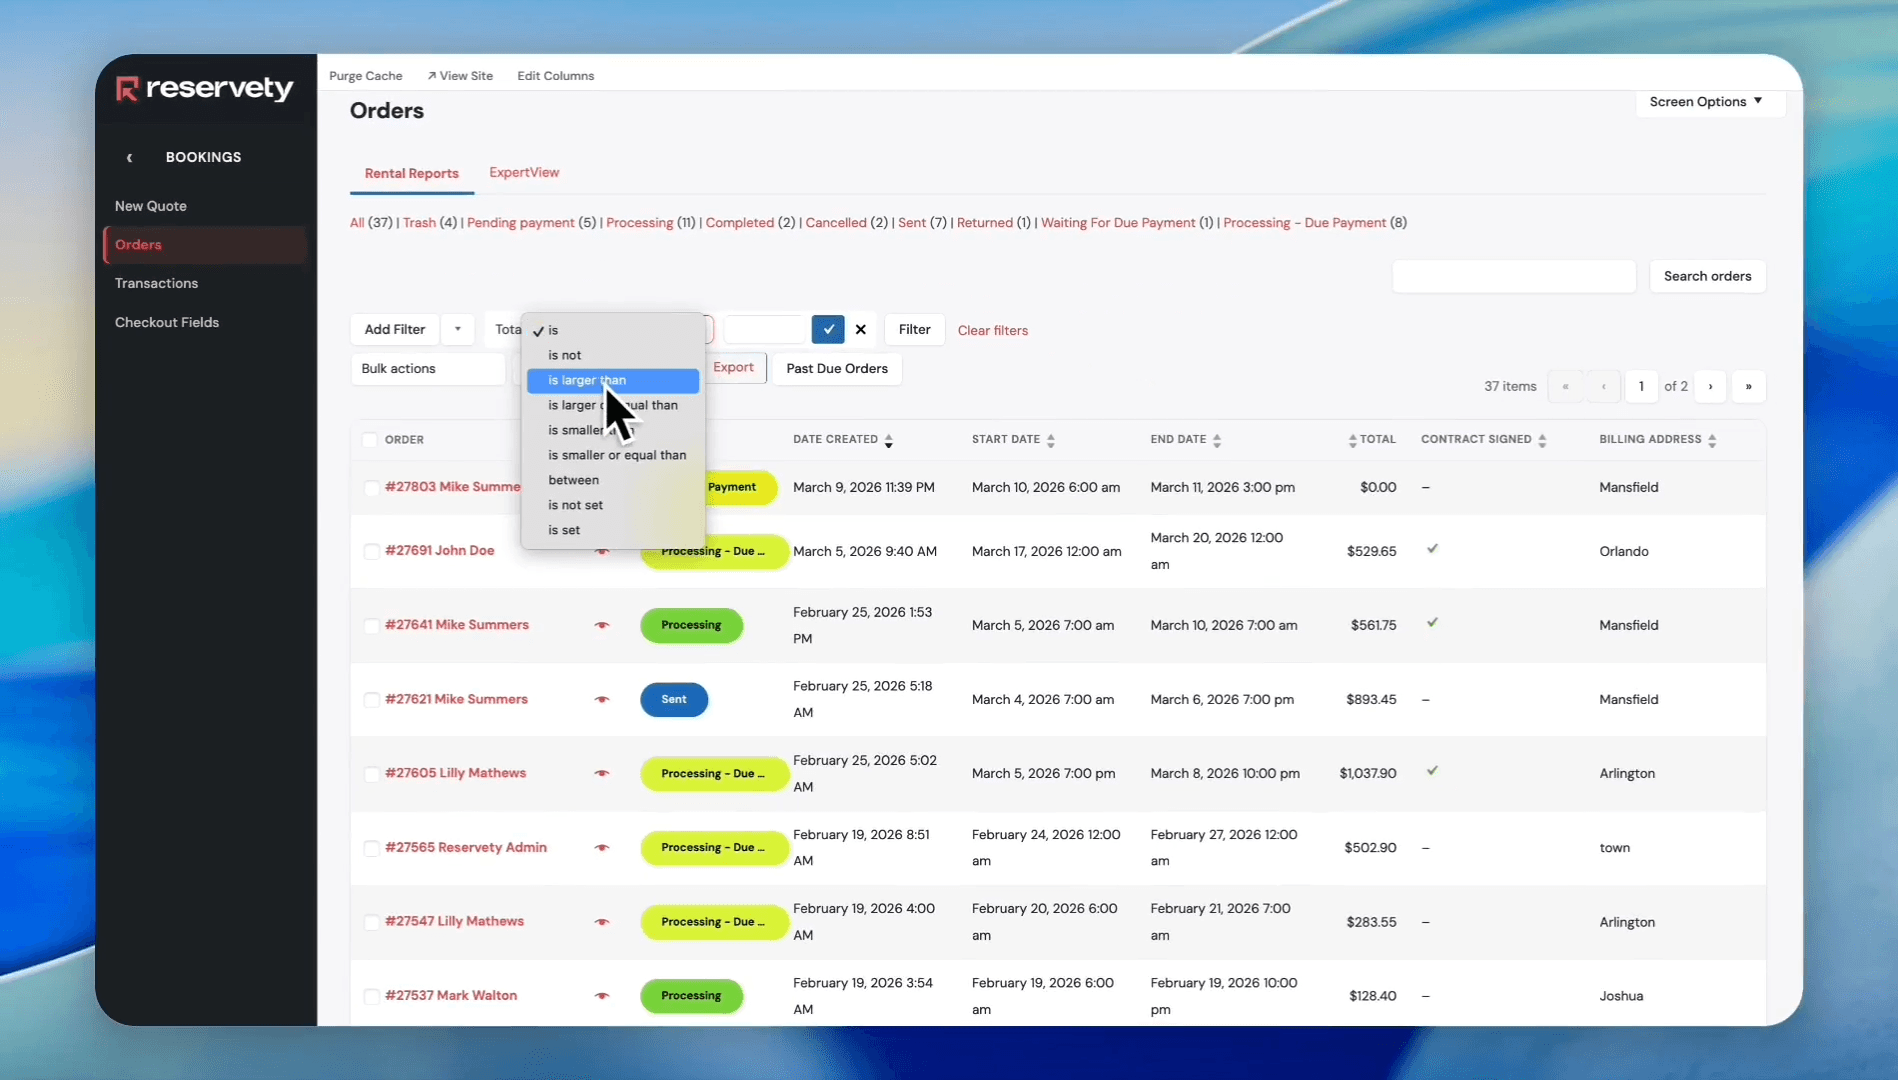Confirm filter with blue checkmark button
This screenshot has height=1080, width=1898.
tap(828, 329)
